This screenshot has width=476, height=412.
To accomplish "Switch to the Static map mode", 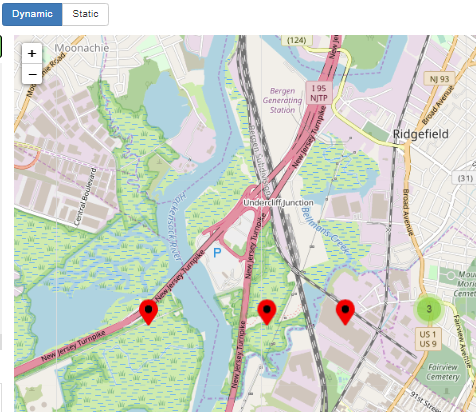I will tap(85, 14).
